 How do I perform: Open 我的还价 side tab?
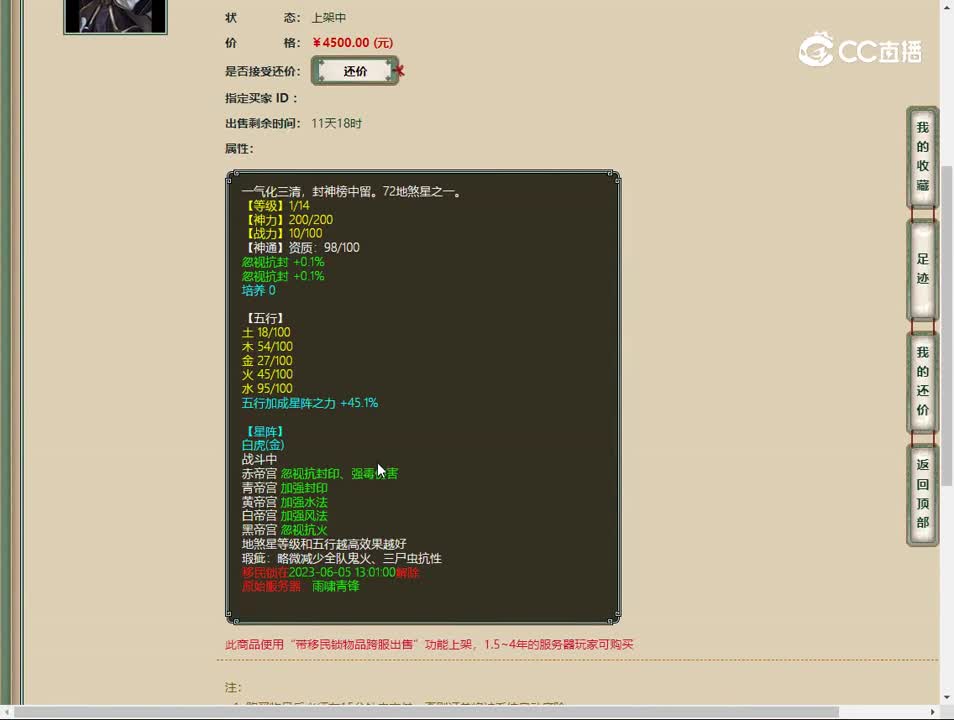coord(922,381)
